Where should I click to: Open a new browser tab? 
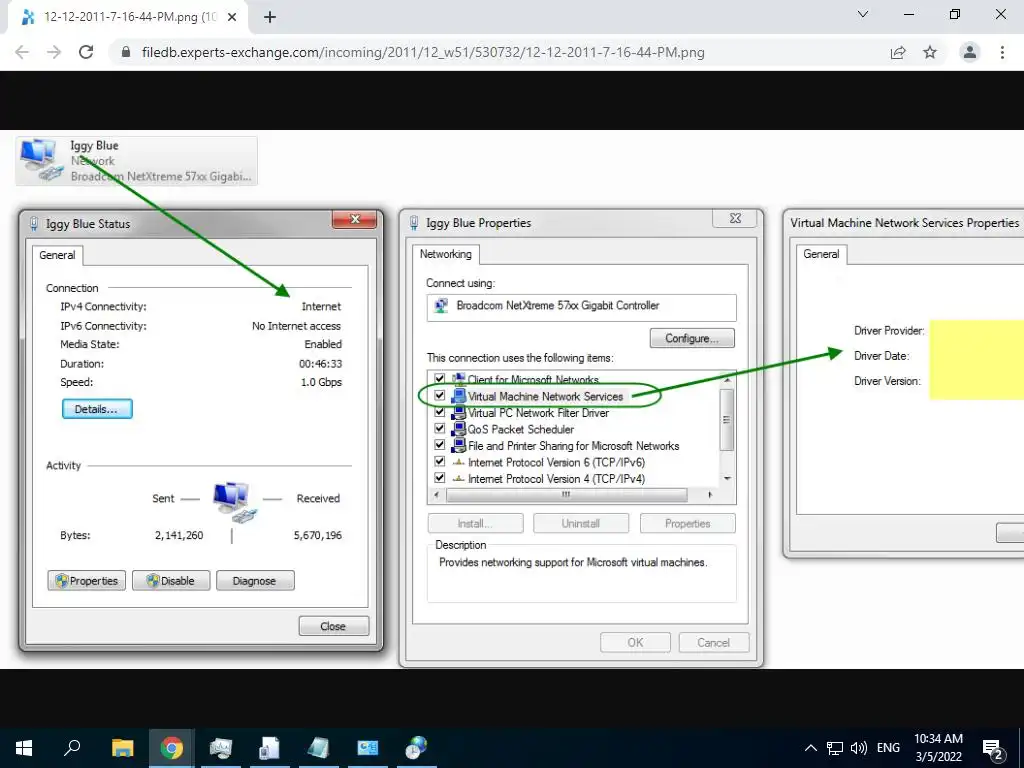(x=270, y=17)
